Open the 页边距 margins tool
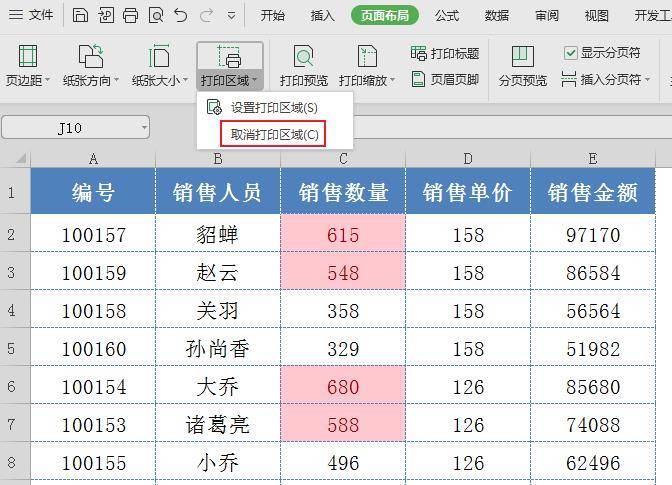 [x=28, y=65]
